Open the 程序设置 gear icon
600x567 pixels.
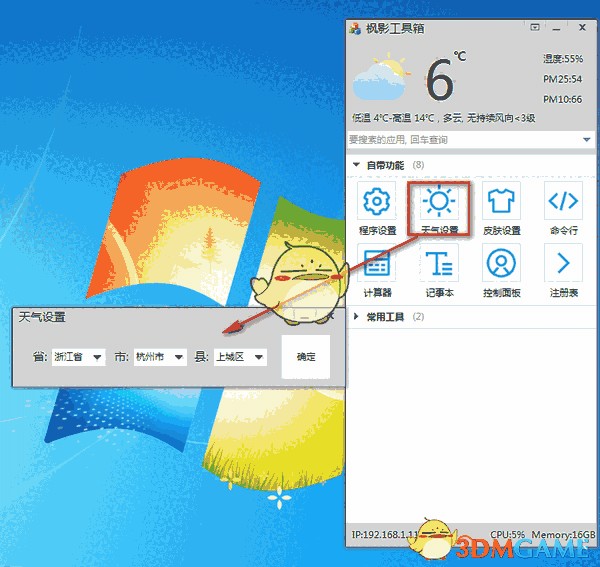pyautogui.click(x=377, y=201)
